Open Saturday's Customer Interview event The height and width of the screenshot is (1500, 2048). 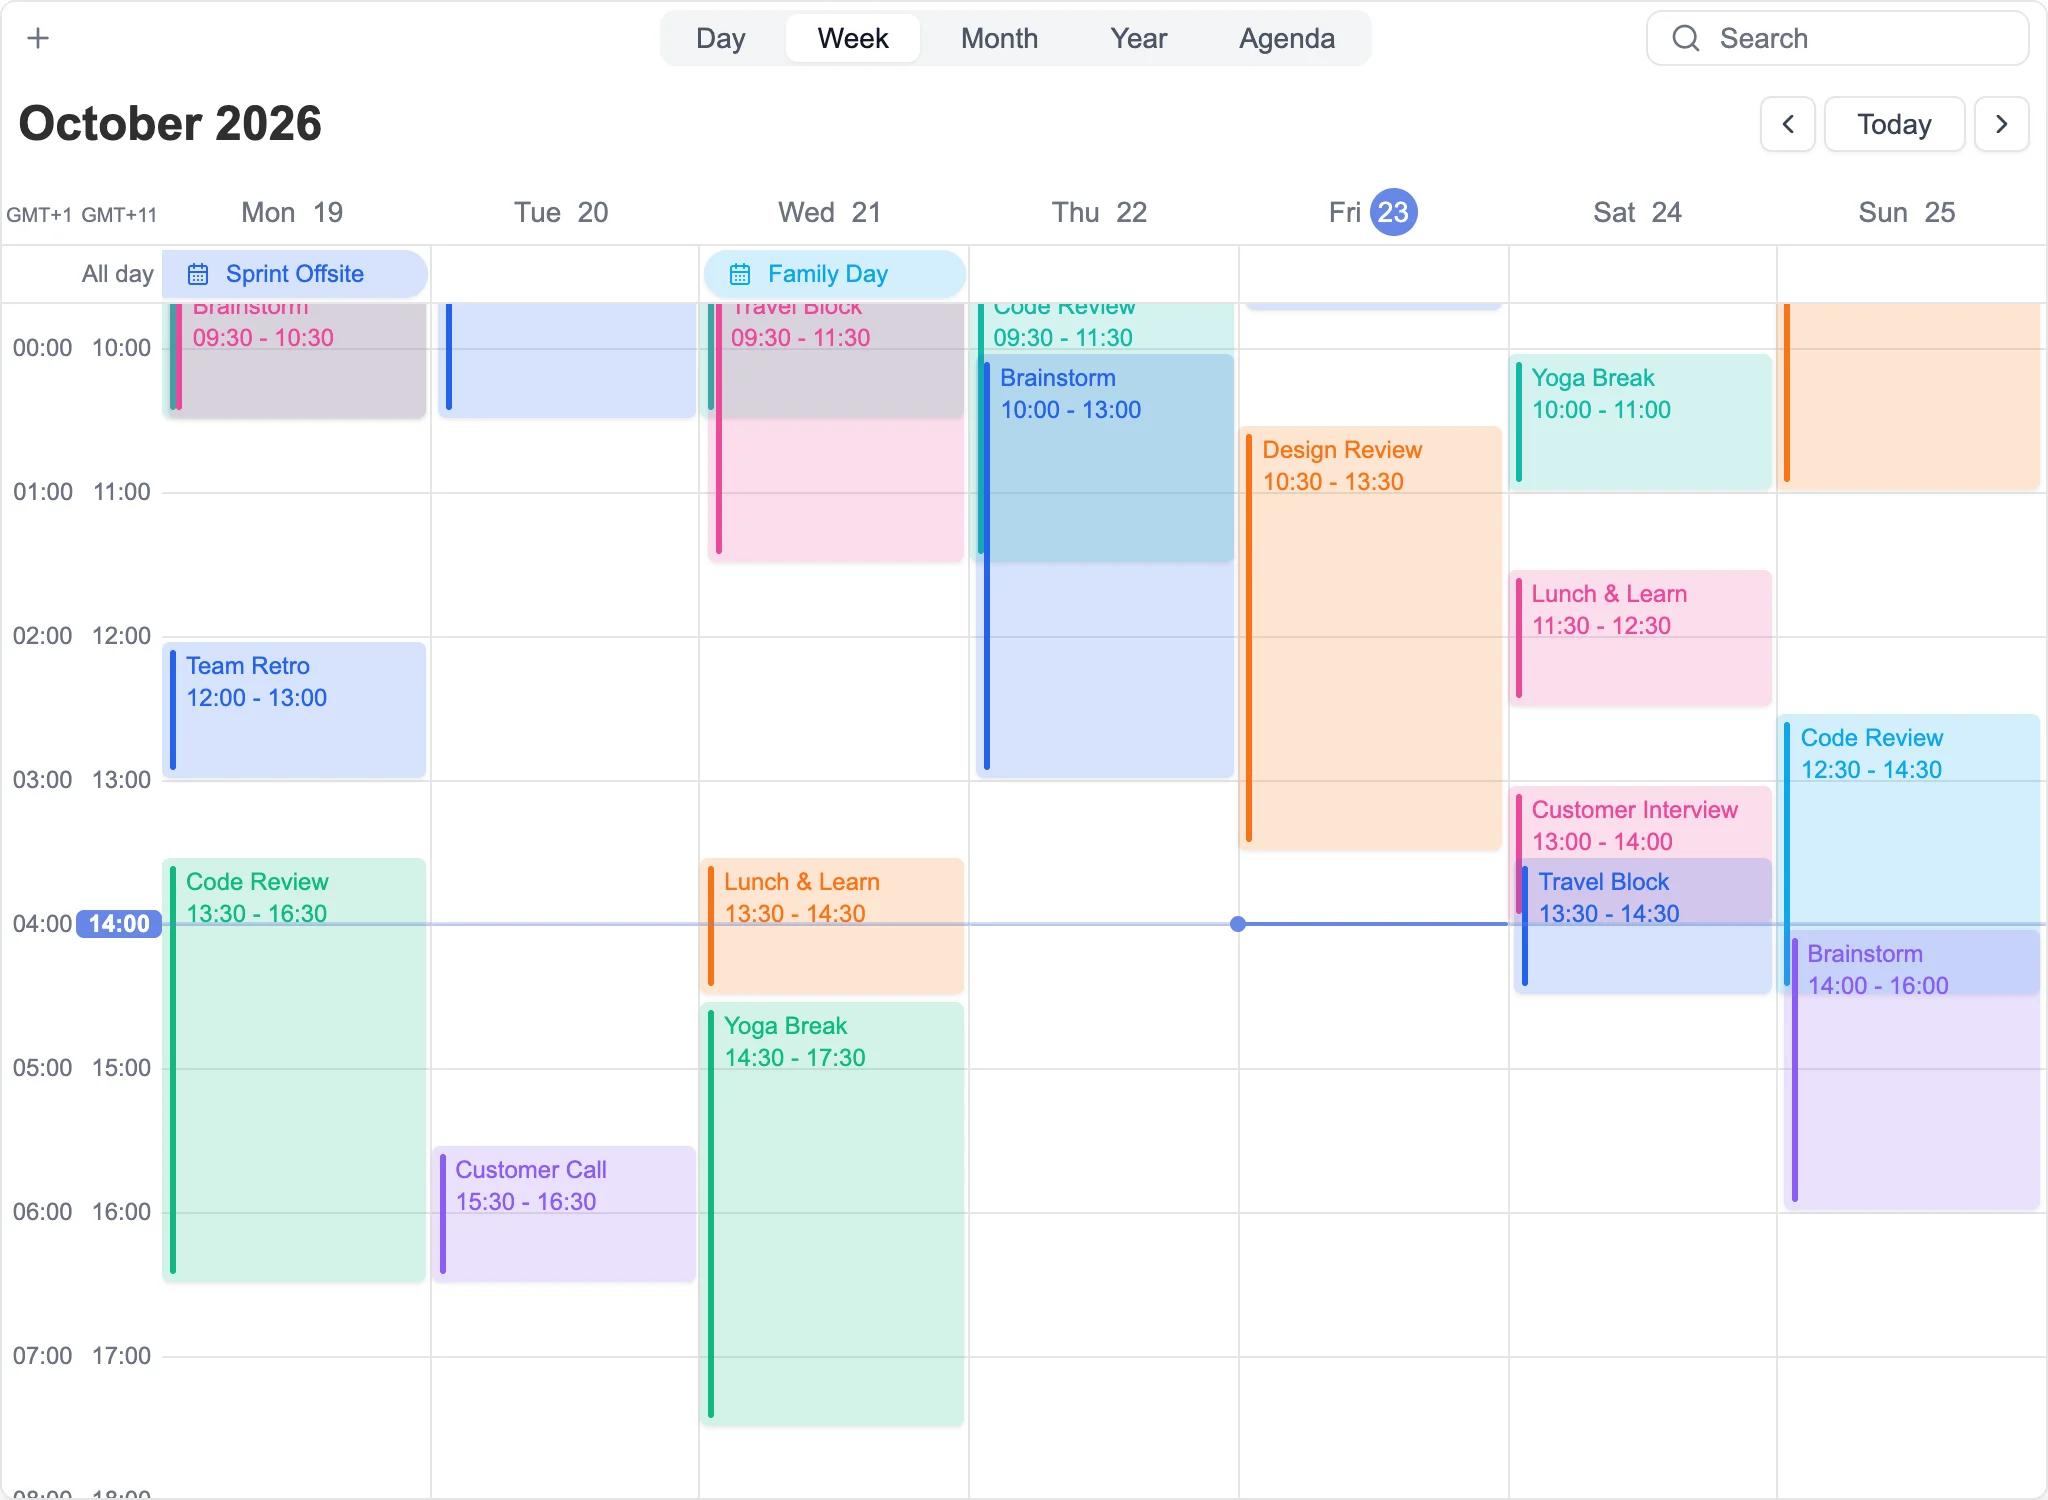coord(1640,822)
